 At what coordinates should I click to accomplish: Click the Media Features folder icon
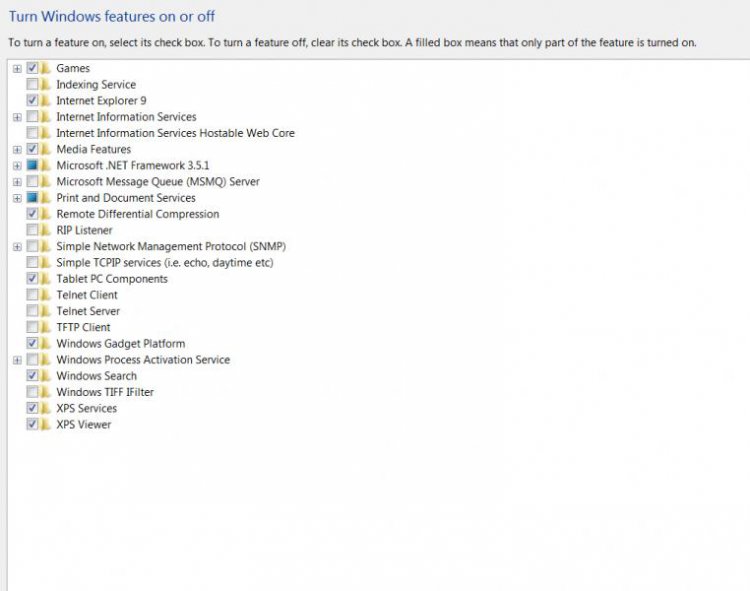[45, 149]
